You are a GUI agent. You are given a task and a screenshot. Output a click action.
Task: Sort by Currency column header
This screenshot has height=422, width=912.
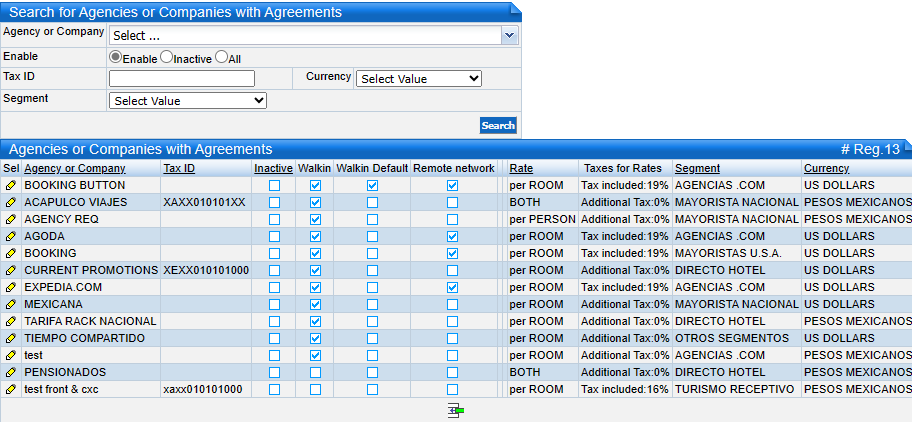pos(826,169)
